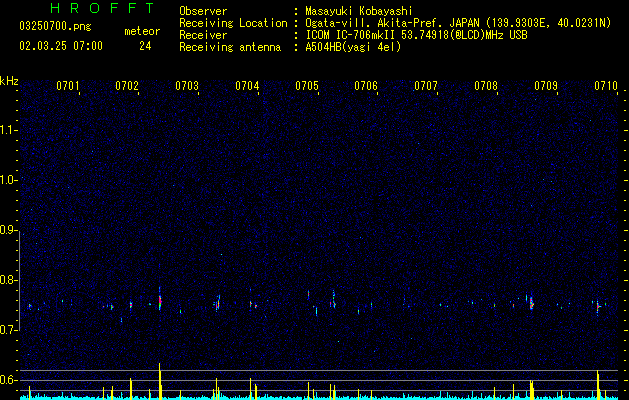Click the 0708 time marker

pos(486,86)
